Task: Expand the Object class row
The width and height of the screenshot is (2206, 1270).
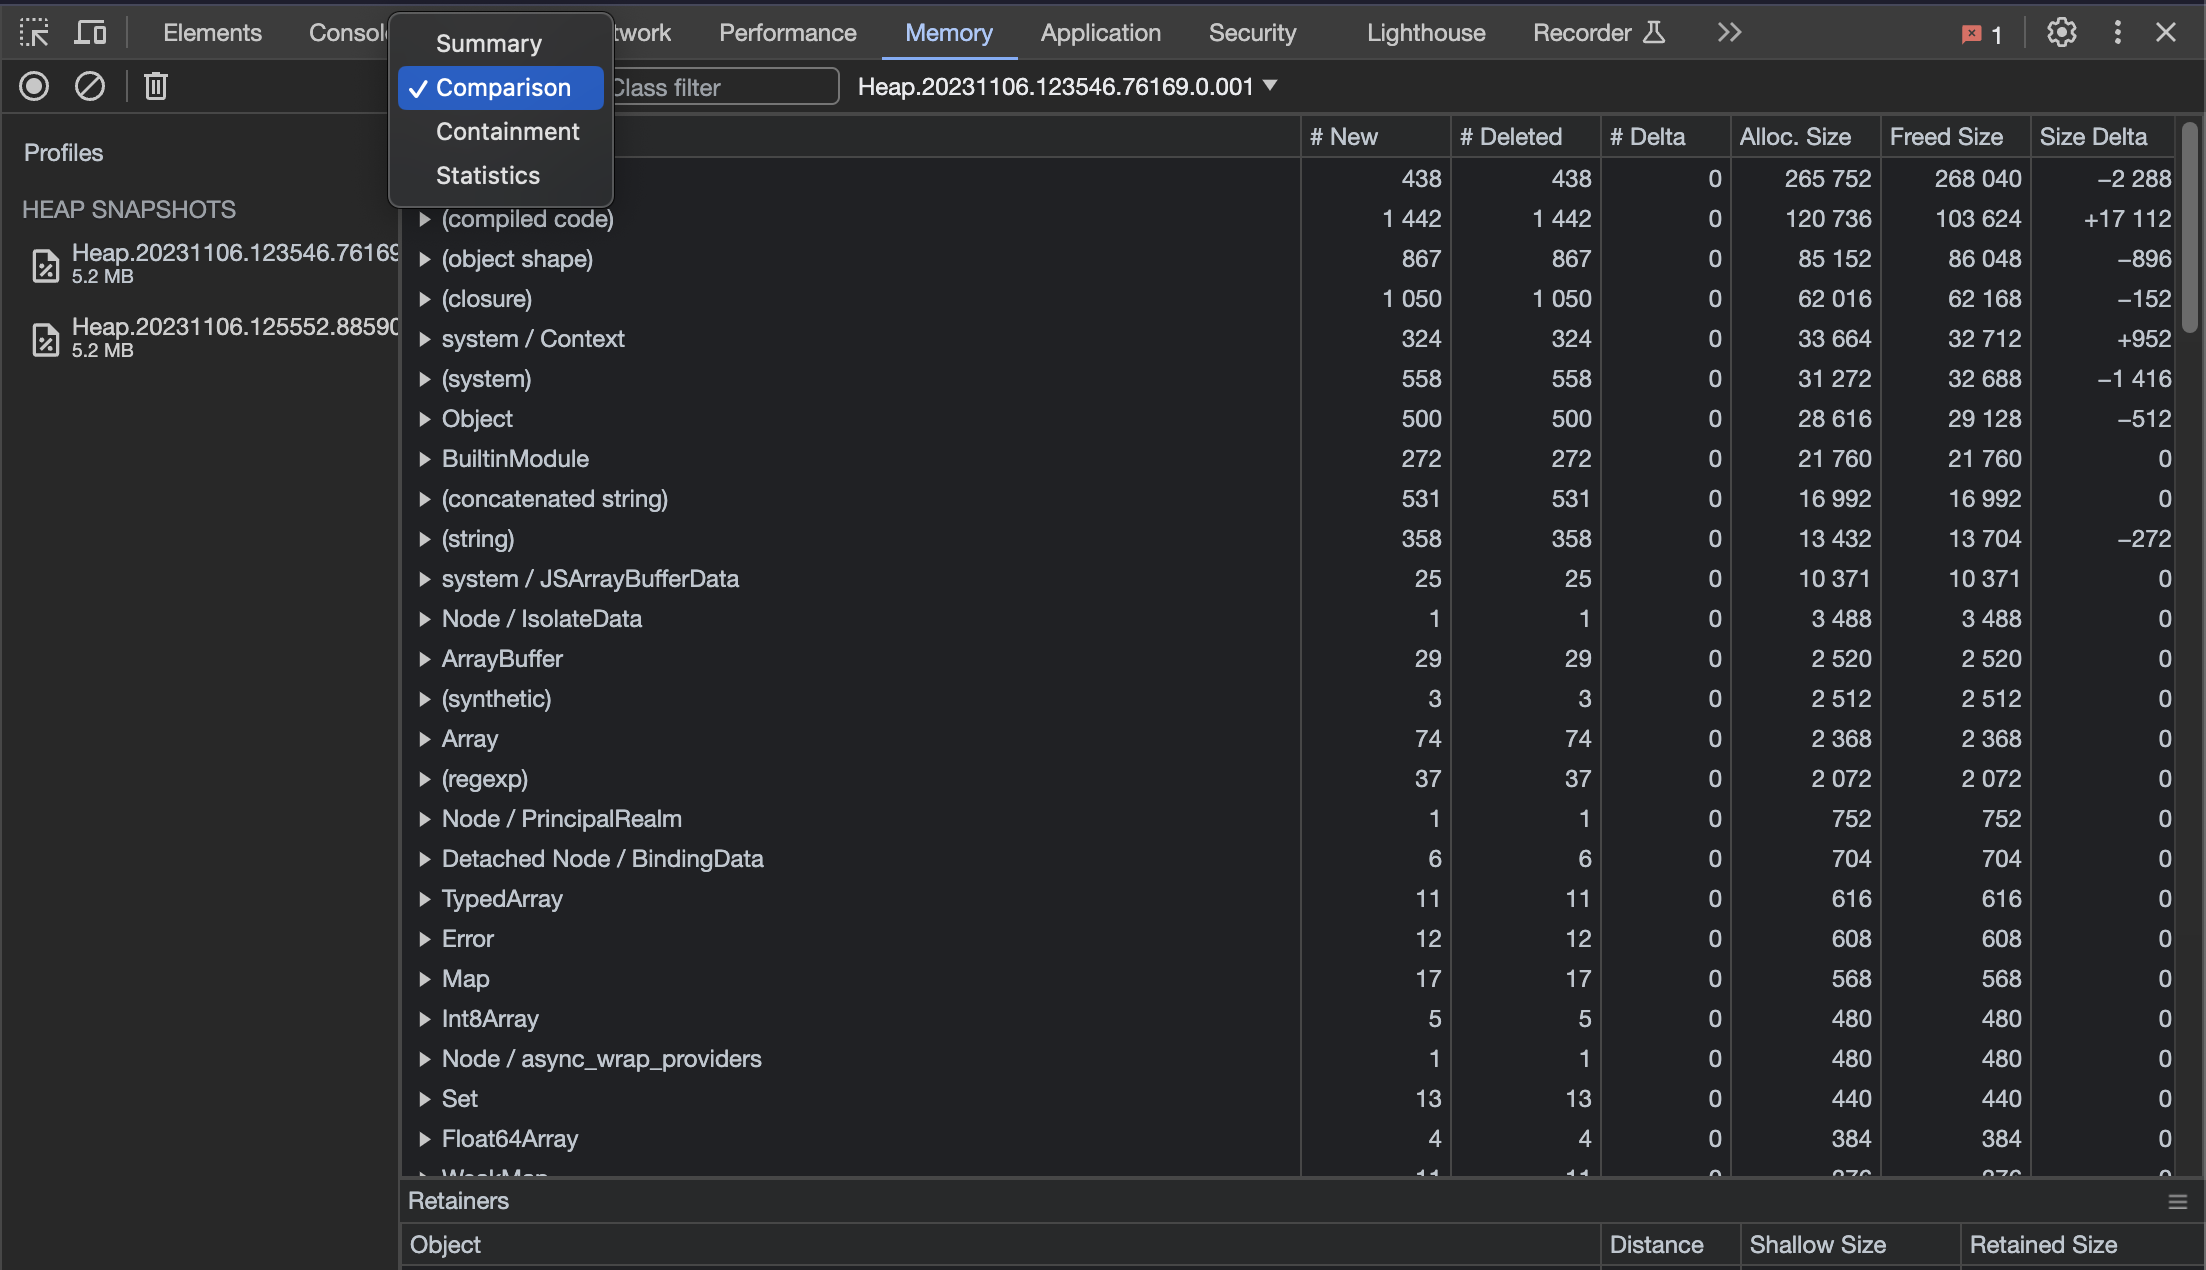Action: [425, 418]
